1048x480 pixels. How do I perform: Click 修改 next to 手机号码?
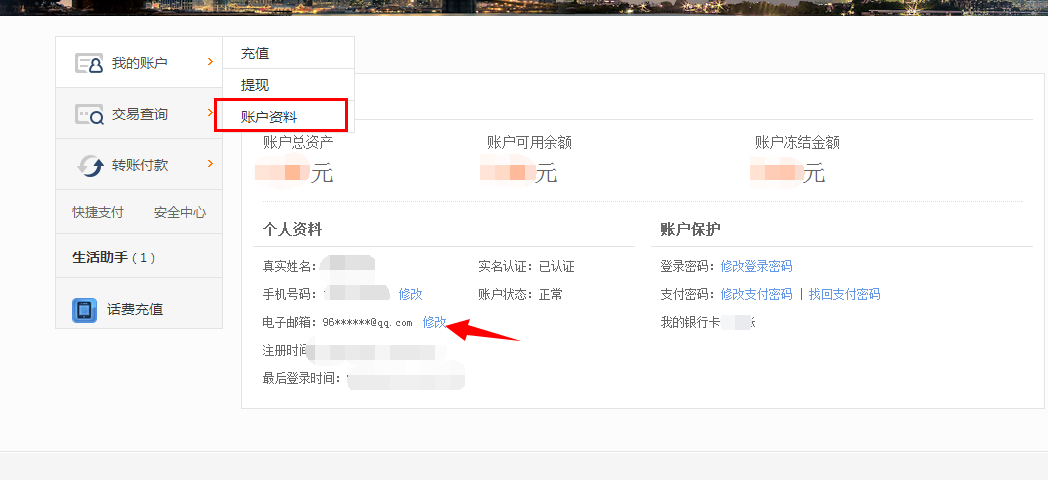(x=410, y=294)
